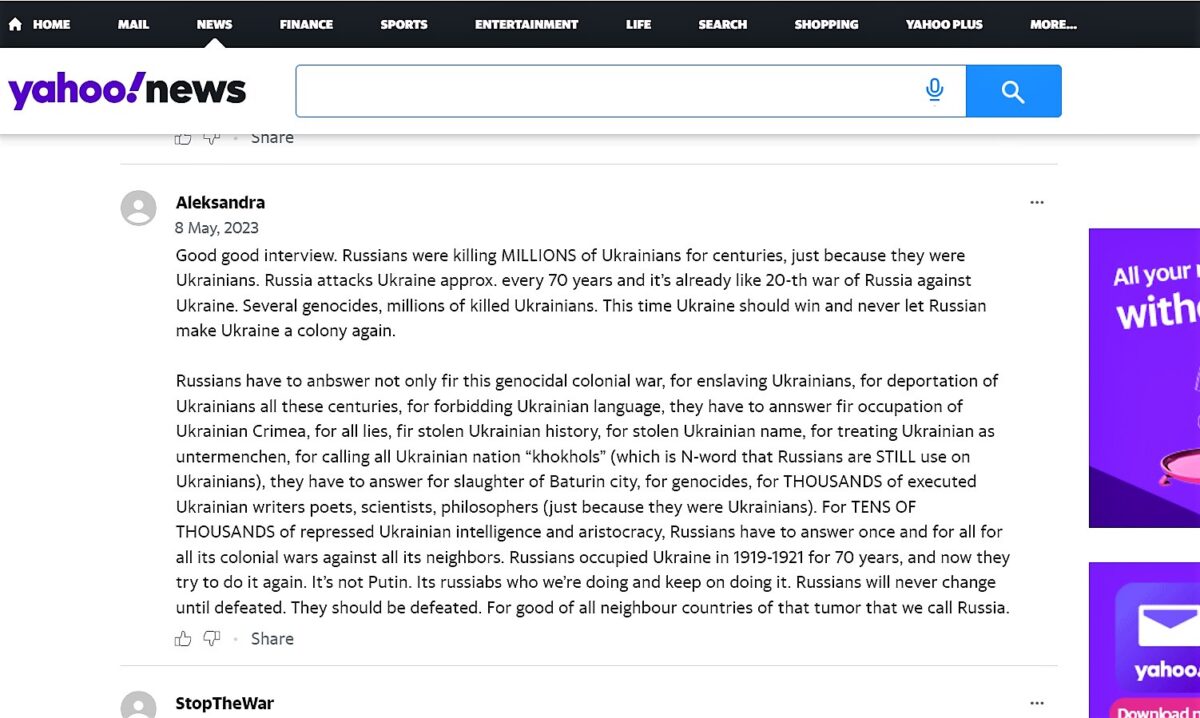Open options menu for StopTheWar's comment
Screen dimensions: 1200x718
1036,703
